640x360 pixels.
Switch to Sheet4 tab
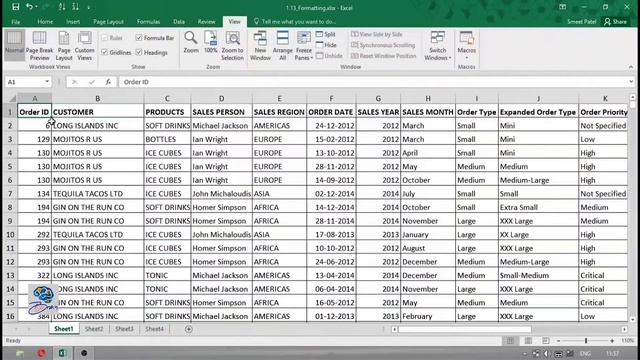(154, 329)
